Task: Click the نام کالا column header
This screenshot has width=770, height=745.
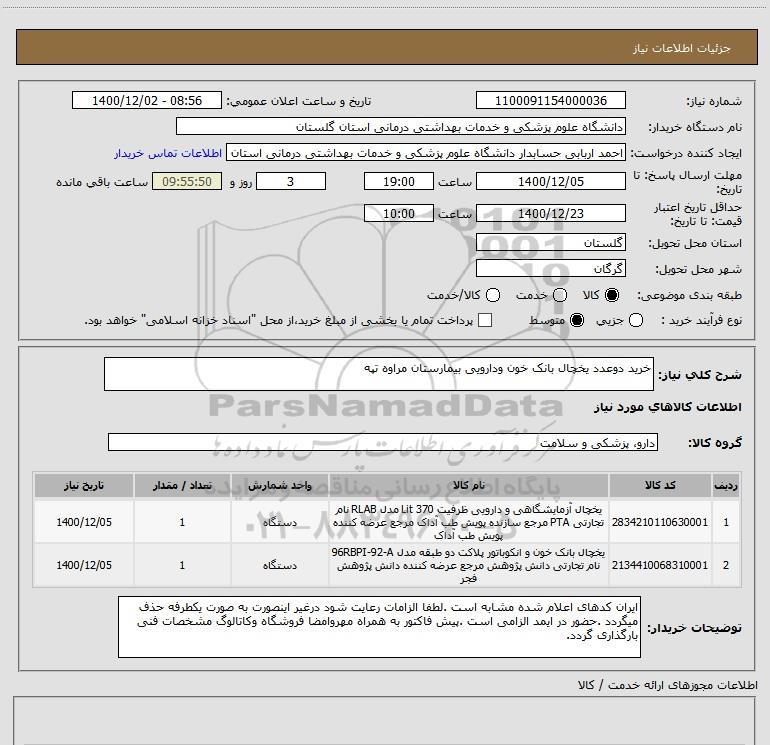Action: 468,486
